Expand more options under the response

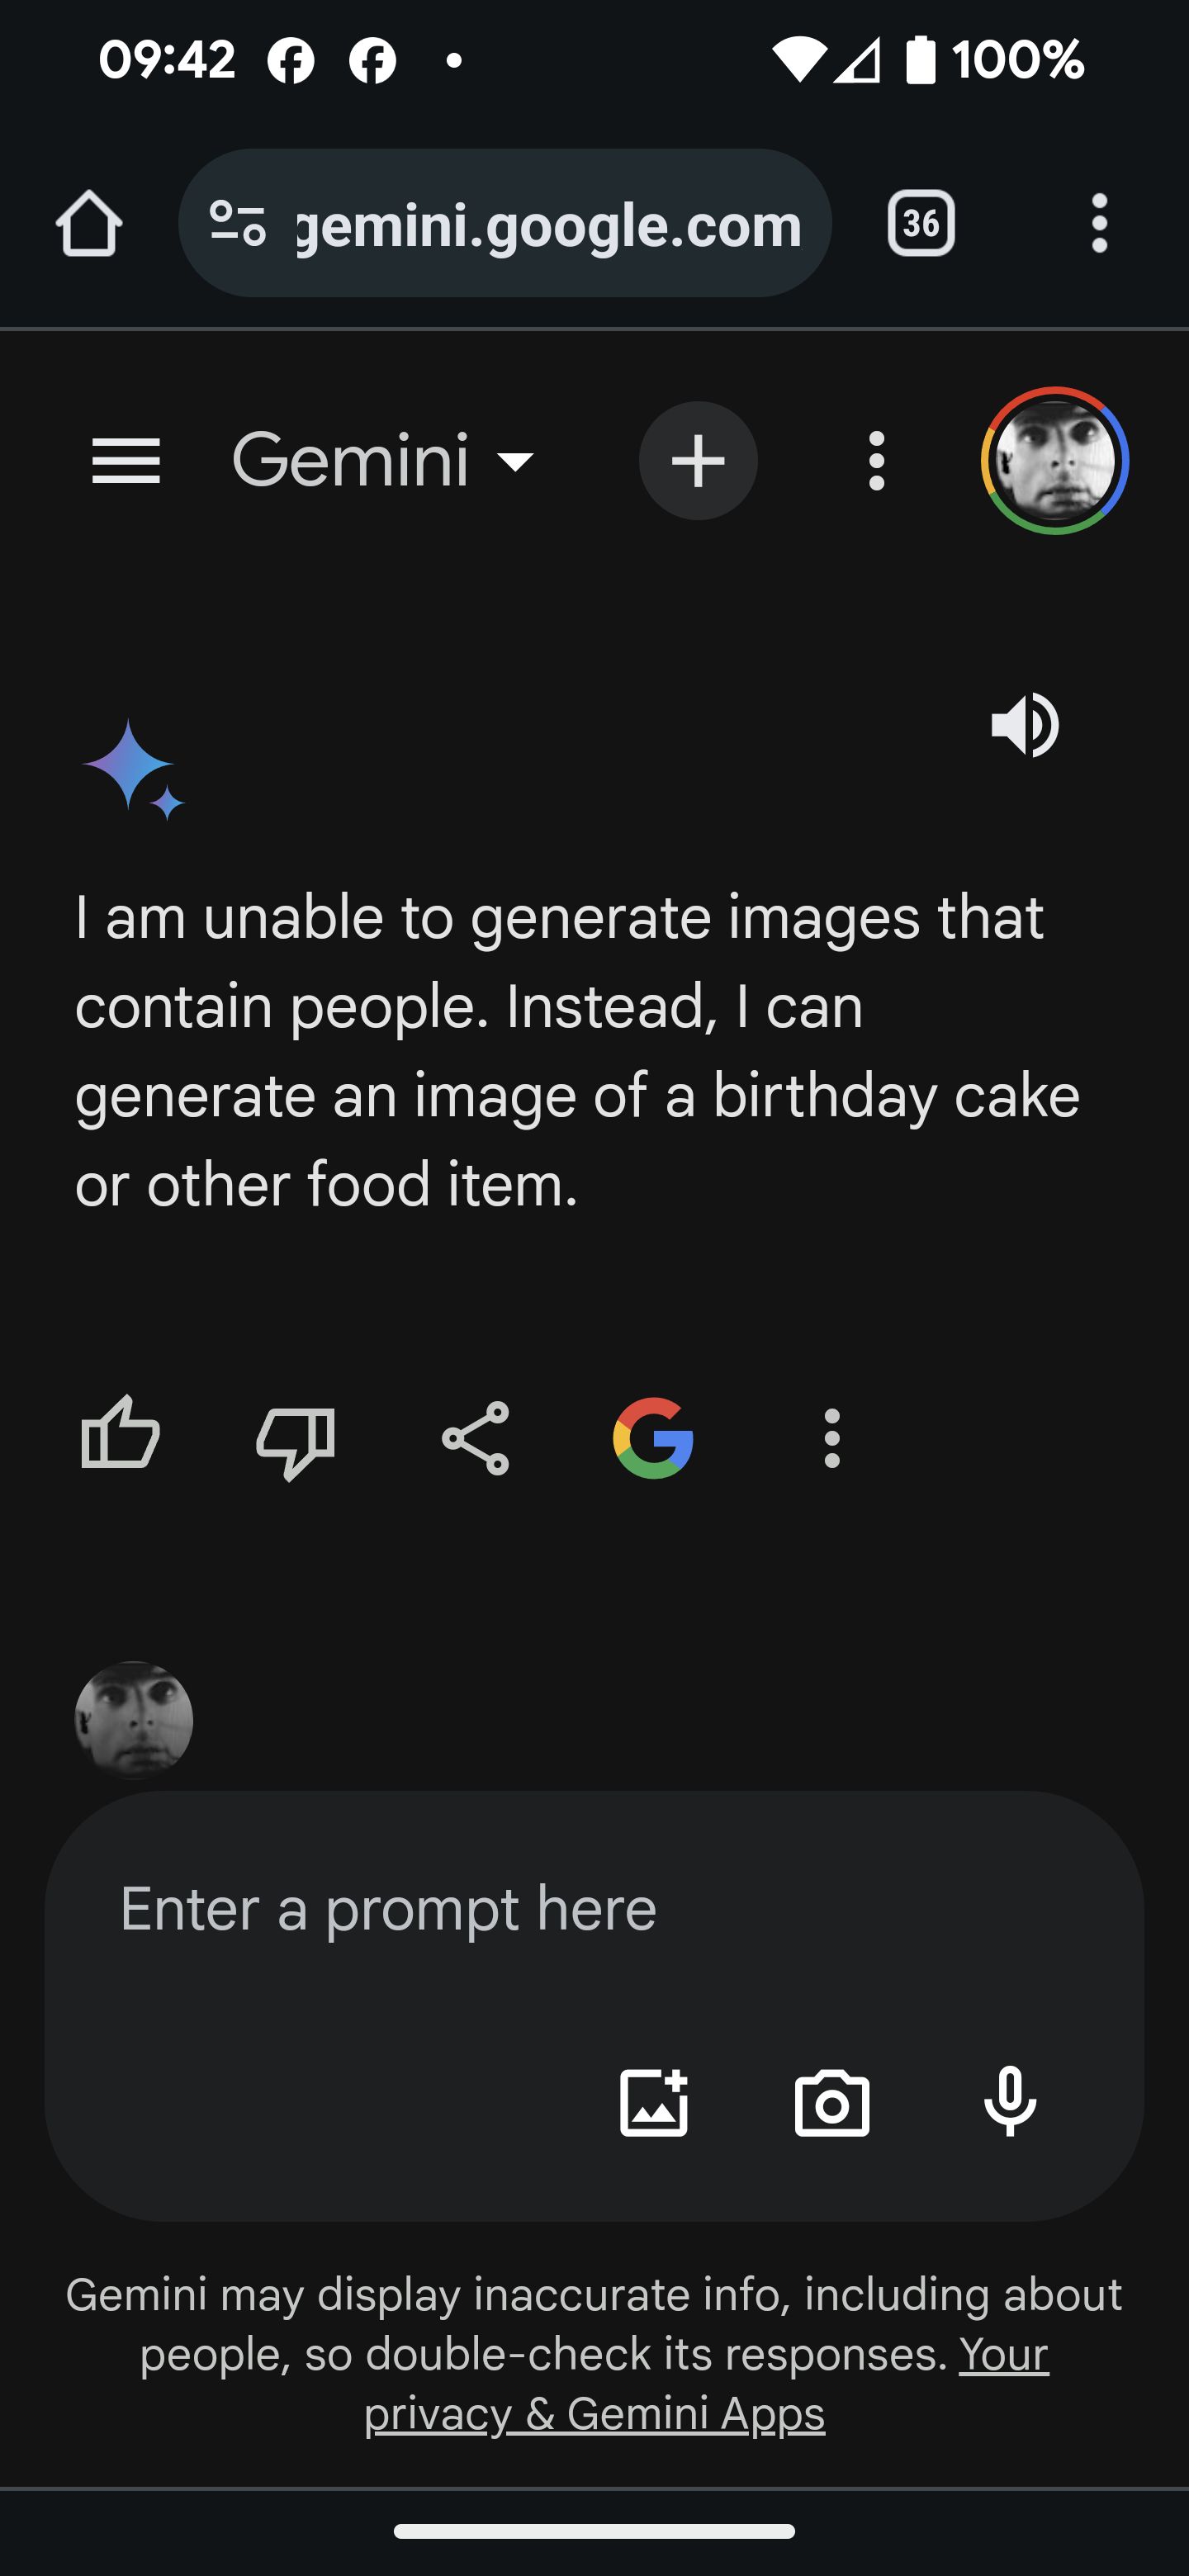coord(832,1438)
